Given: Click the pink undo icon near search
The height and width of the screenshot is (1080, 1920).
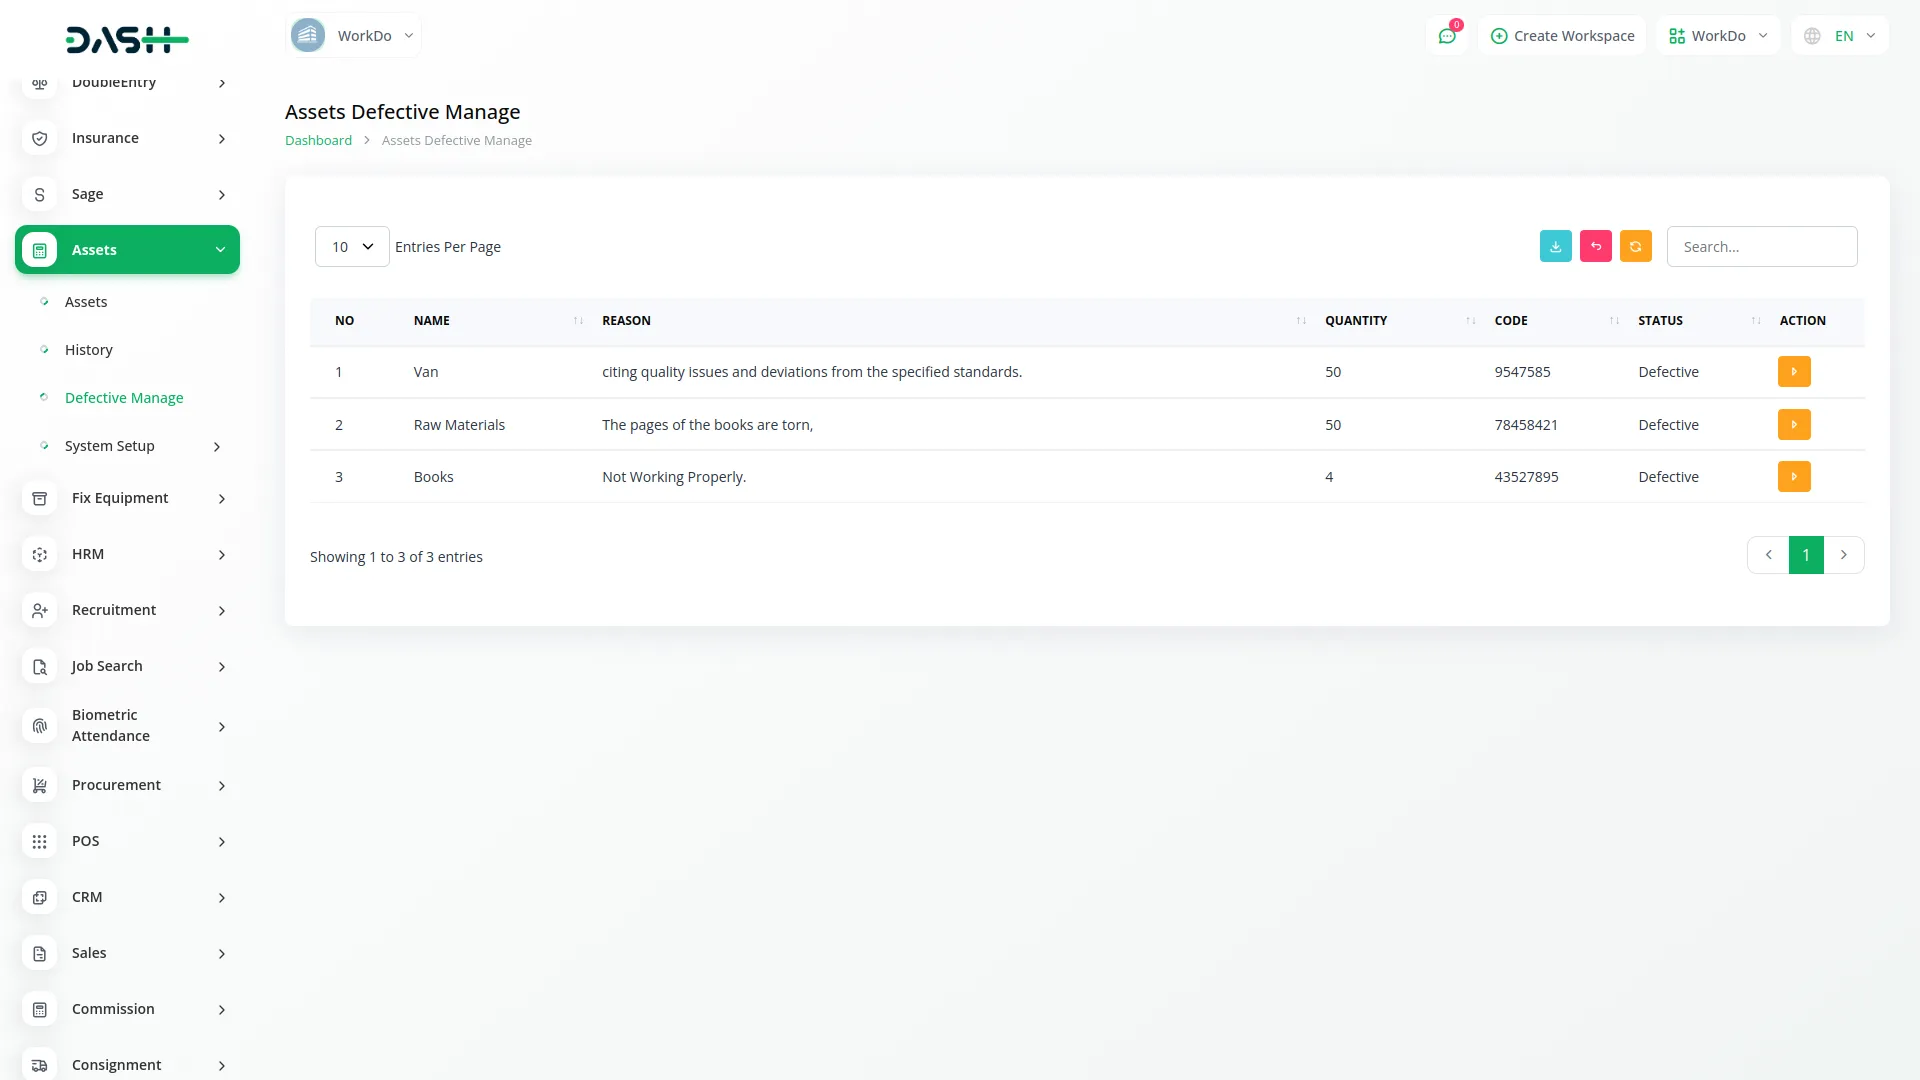Looking at the screenshot, I should click(x=1595, y=246).
